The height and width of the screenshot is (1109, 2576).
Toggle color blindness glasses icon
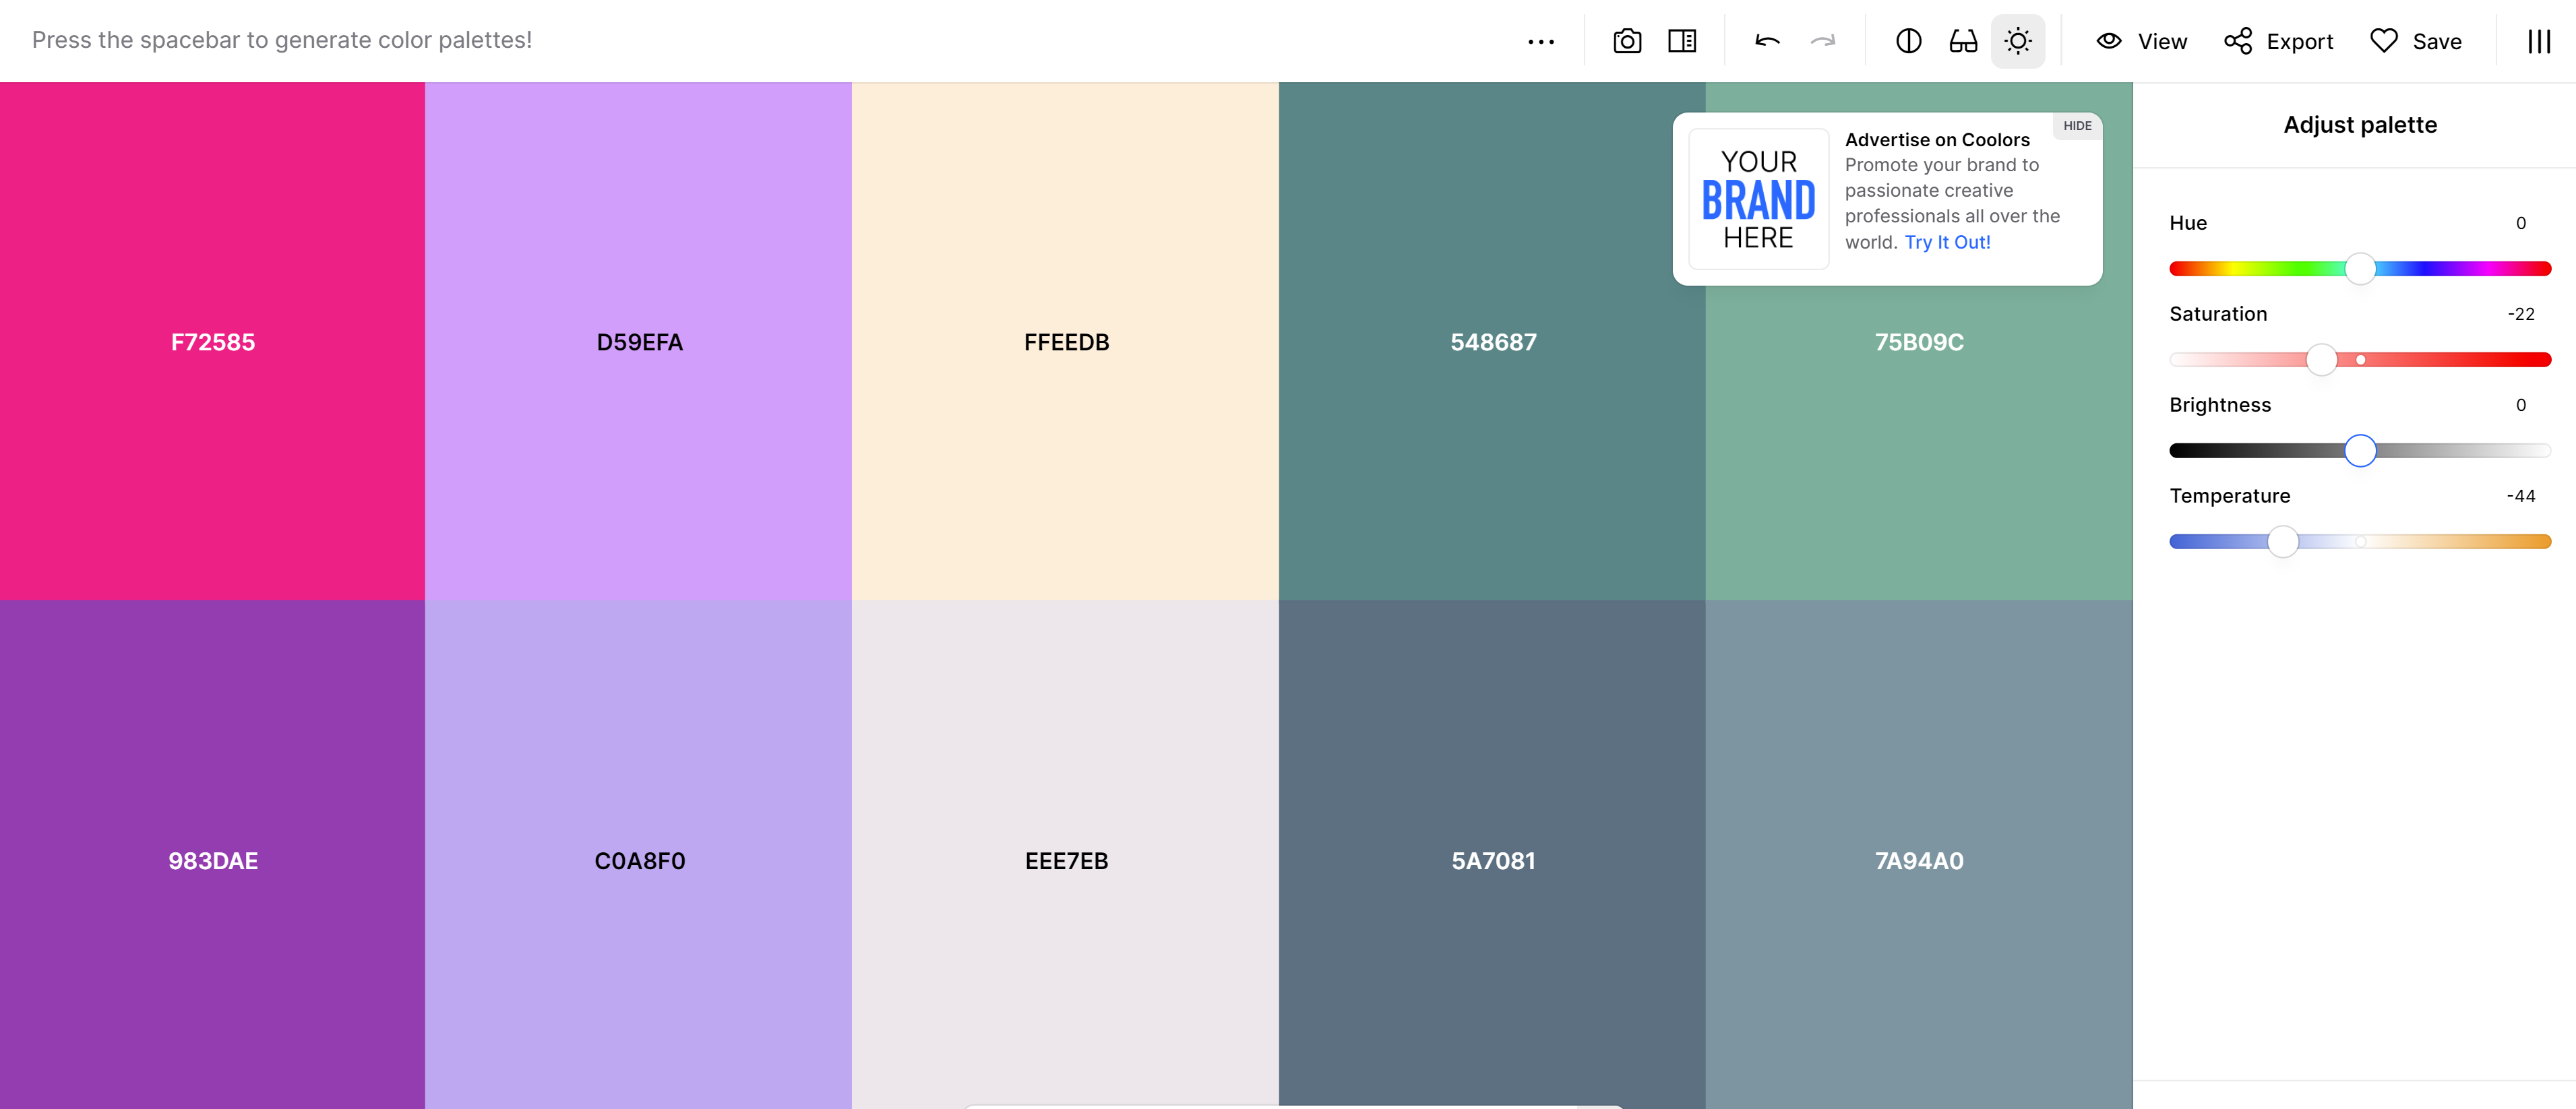[x=1963, y=41]
